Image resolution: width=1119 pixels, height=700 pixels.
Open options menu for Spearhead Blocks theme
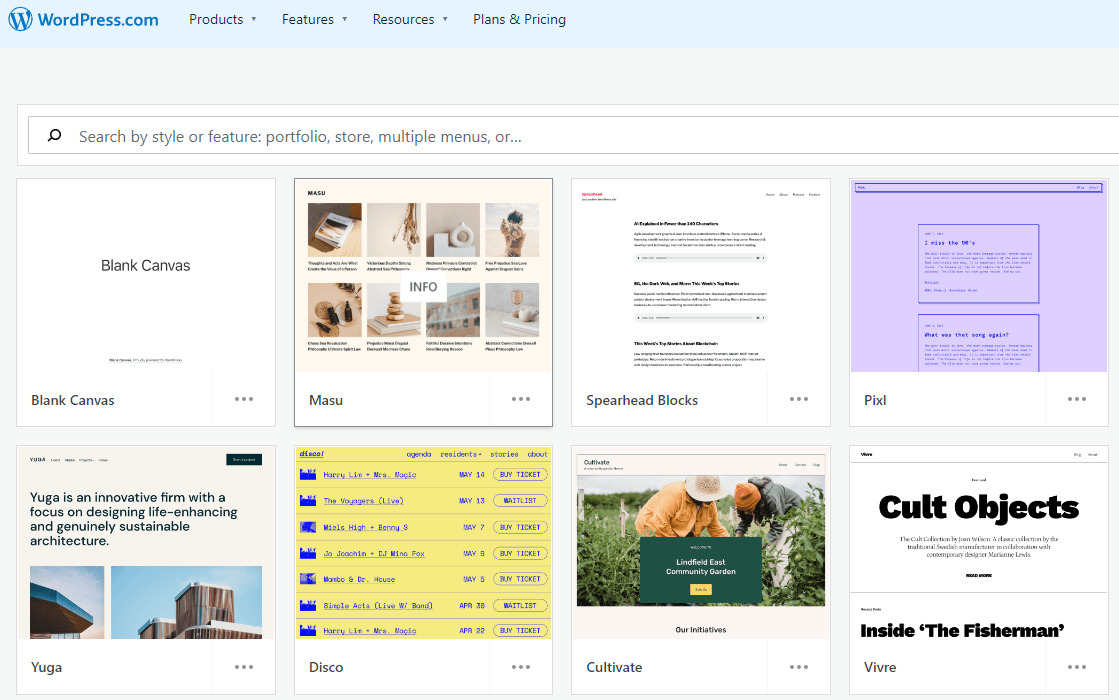[x=798, y=398]
